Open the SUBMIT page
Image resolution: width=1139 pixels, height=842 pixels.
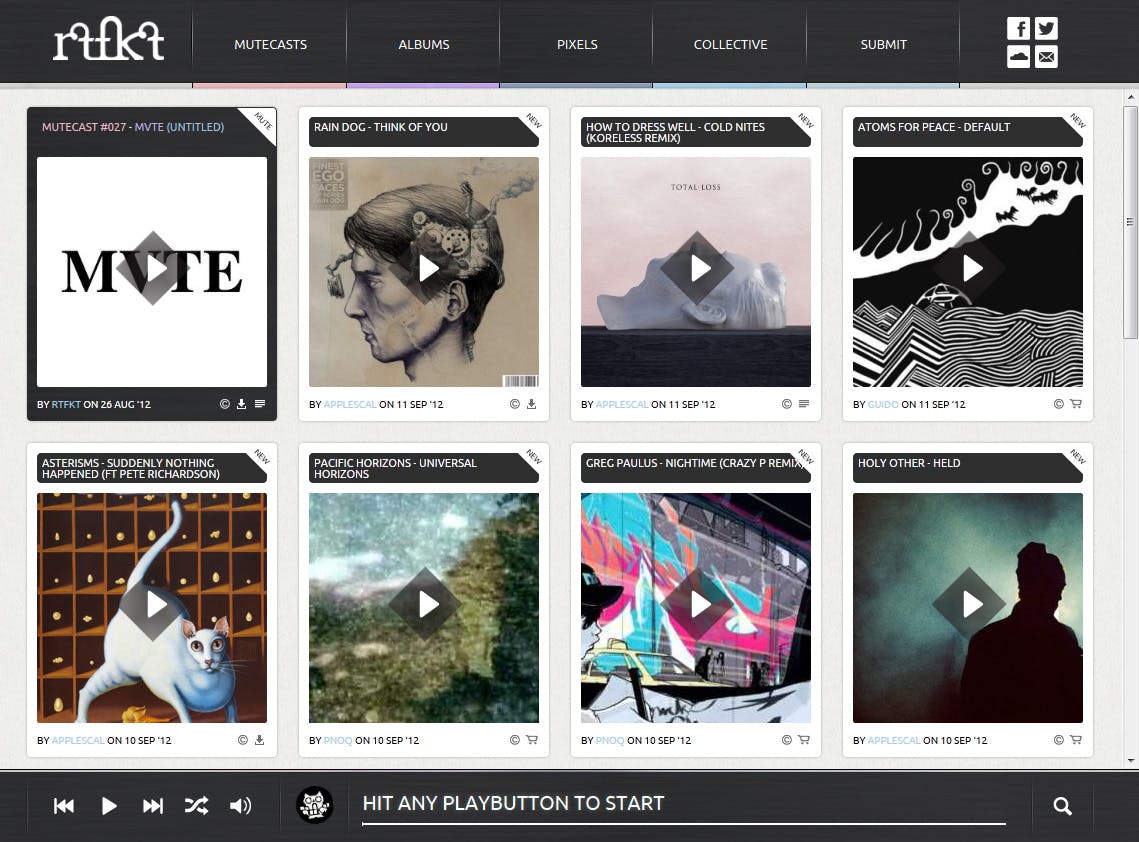[x=883, y=44]
